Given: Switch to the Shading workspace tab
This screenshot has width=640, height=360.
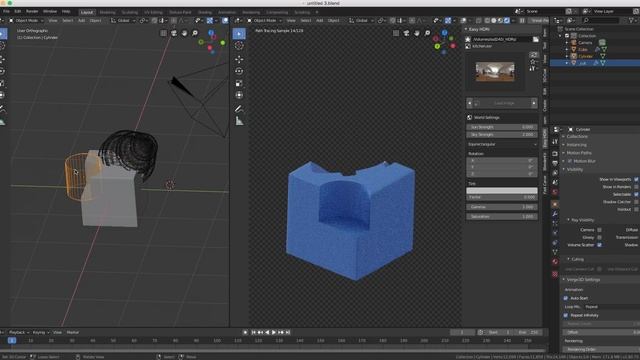Looking at the screenshot, I should click(204, 12).
